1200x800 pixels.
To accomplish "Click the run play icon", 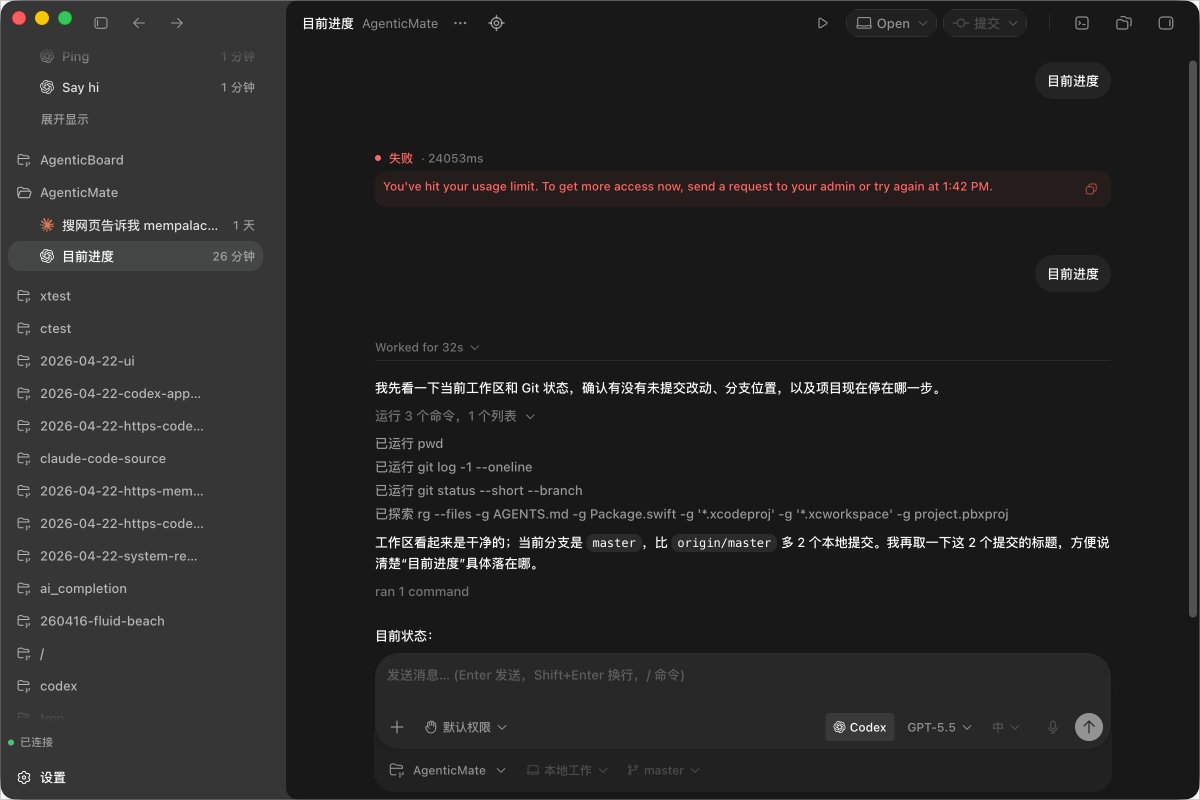I will [x=822, y=23].
